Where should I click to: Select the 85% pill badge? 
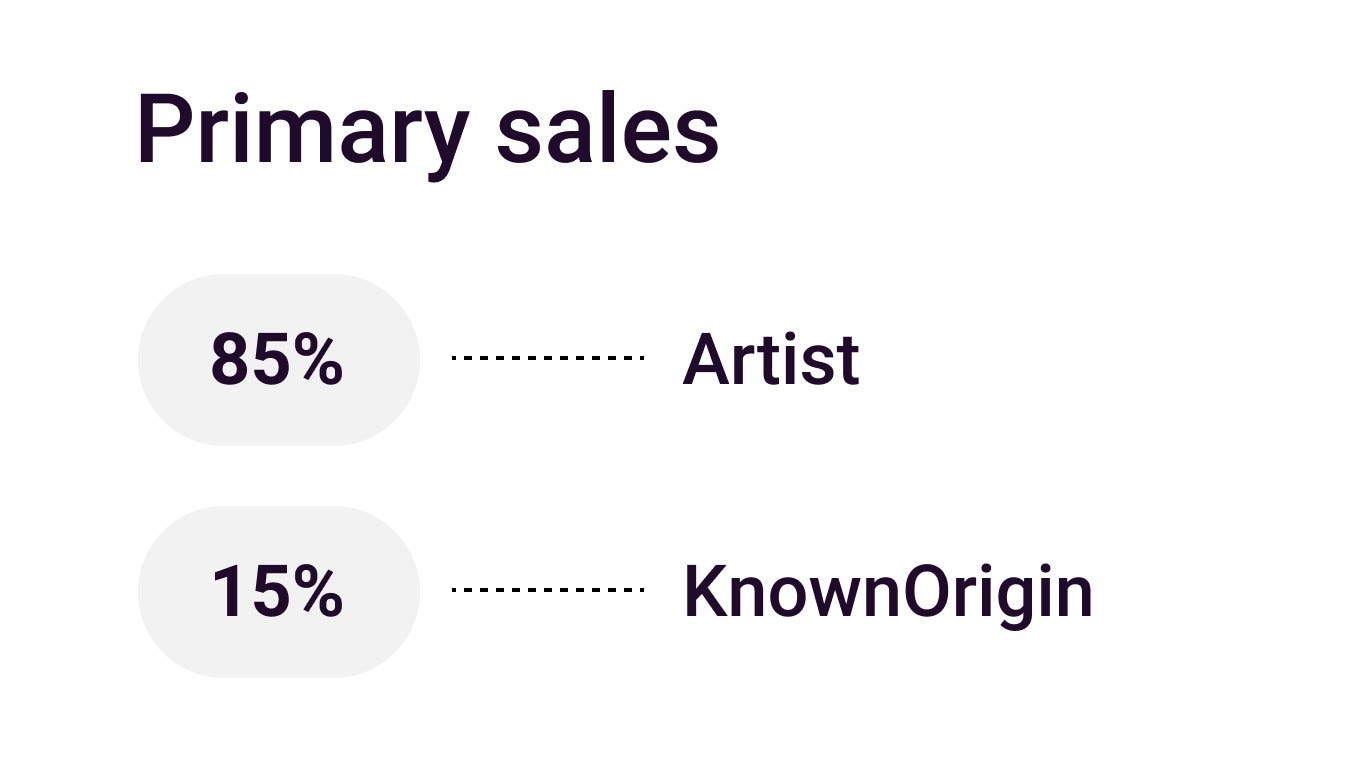[x=278, y=359]
